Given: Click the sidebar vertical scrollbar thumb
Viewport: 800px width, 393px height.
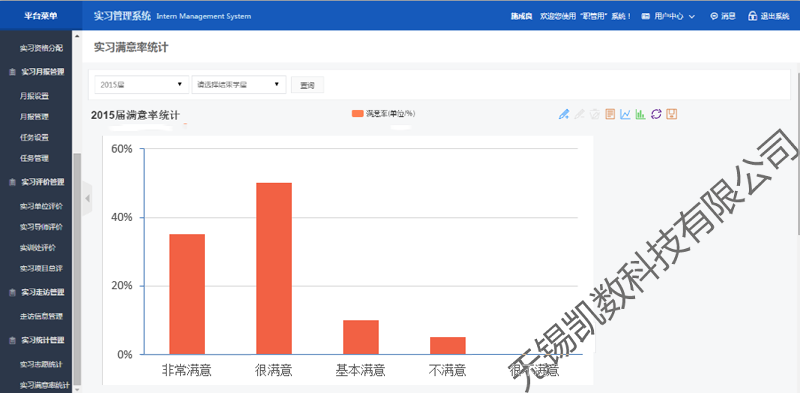Looking at the screenshot, I should click(77, 268).
